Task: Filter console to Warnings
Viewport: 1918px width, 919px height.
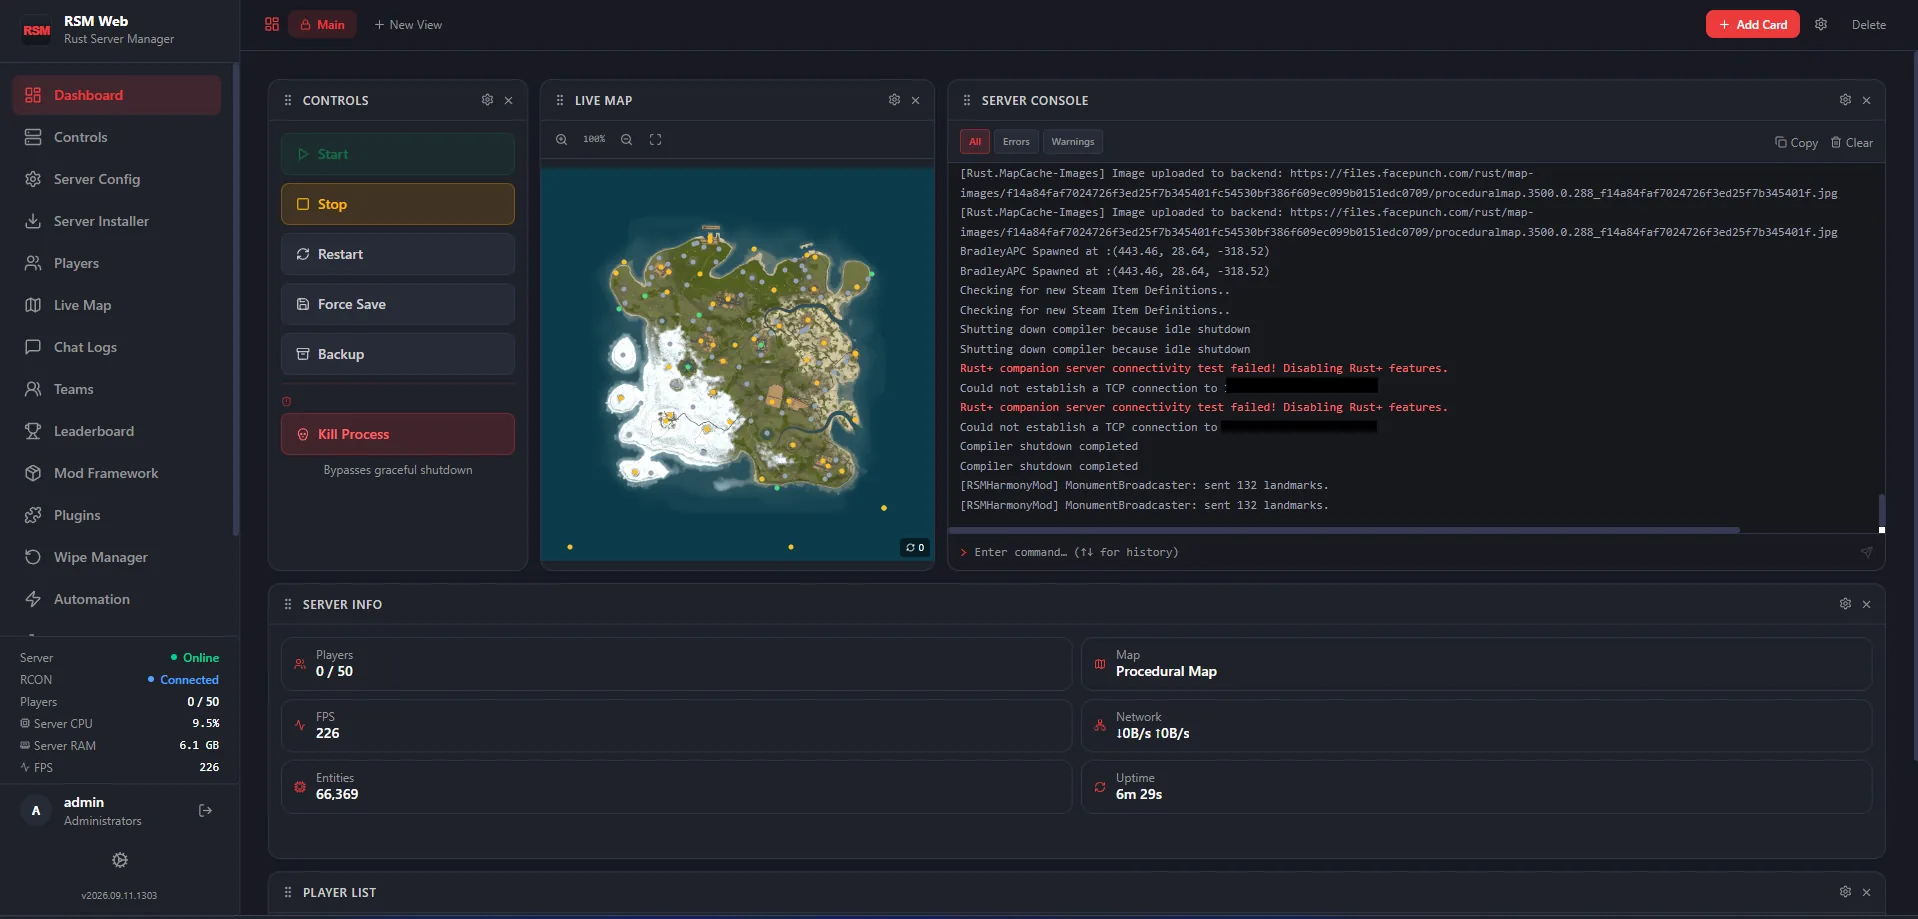Action: [1073, 142]
